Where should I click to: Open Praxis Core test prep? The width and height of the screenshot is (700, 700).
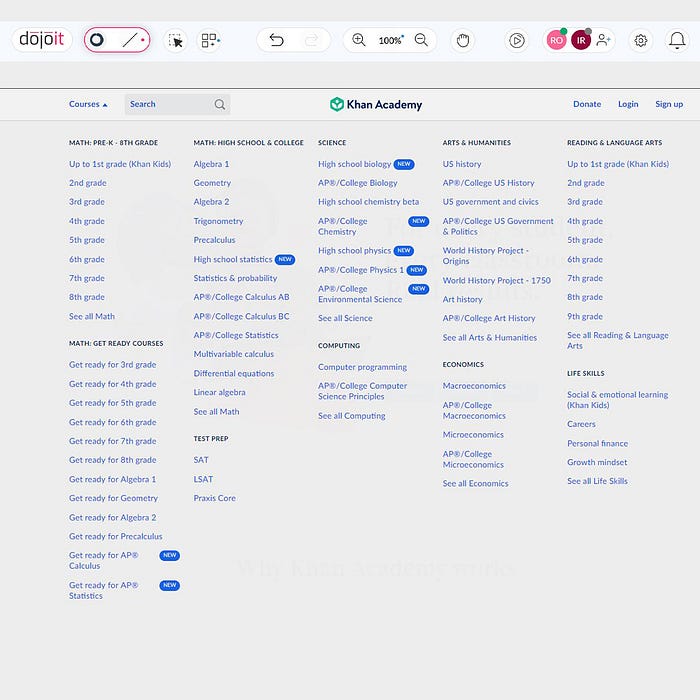pyautogui.click(x=214, y=498)
